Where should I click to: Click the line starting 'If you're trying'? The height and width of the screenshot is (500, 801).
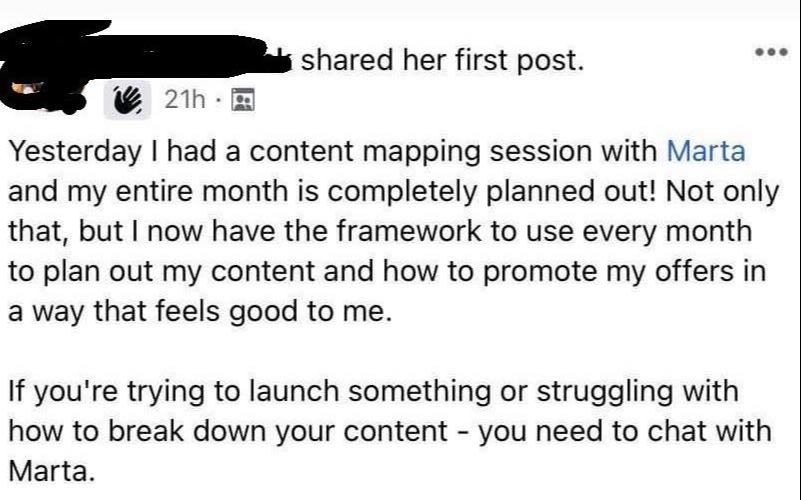[373, 392]
